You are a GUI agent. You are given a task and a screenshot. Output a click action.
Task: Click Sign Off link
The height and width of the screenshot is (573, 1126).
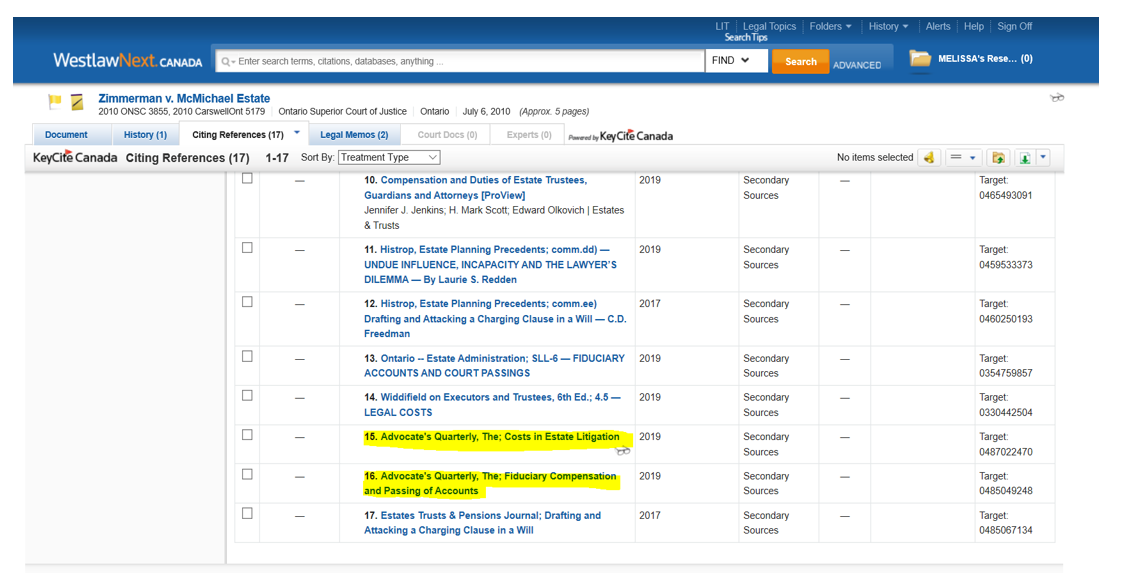coord(1015,27)
